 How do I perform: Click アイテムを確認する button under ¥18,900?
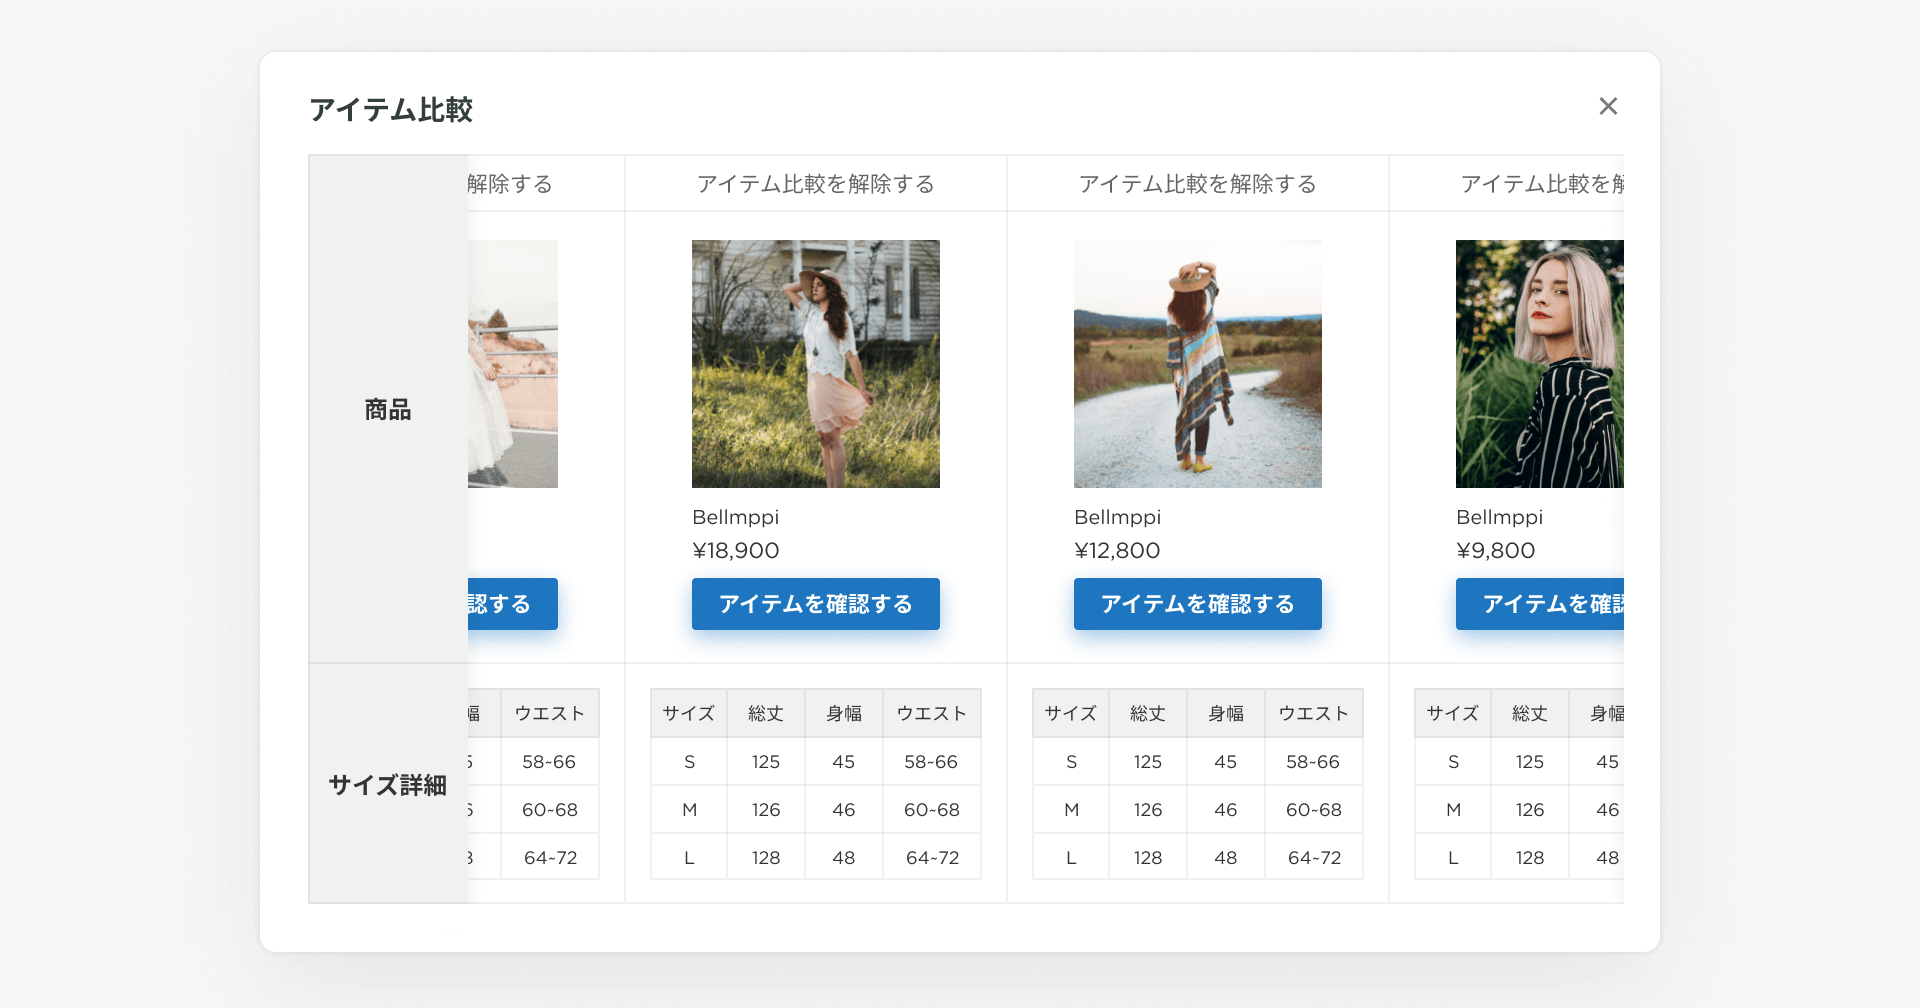point(816,604)
